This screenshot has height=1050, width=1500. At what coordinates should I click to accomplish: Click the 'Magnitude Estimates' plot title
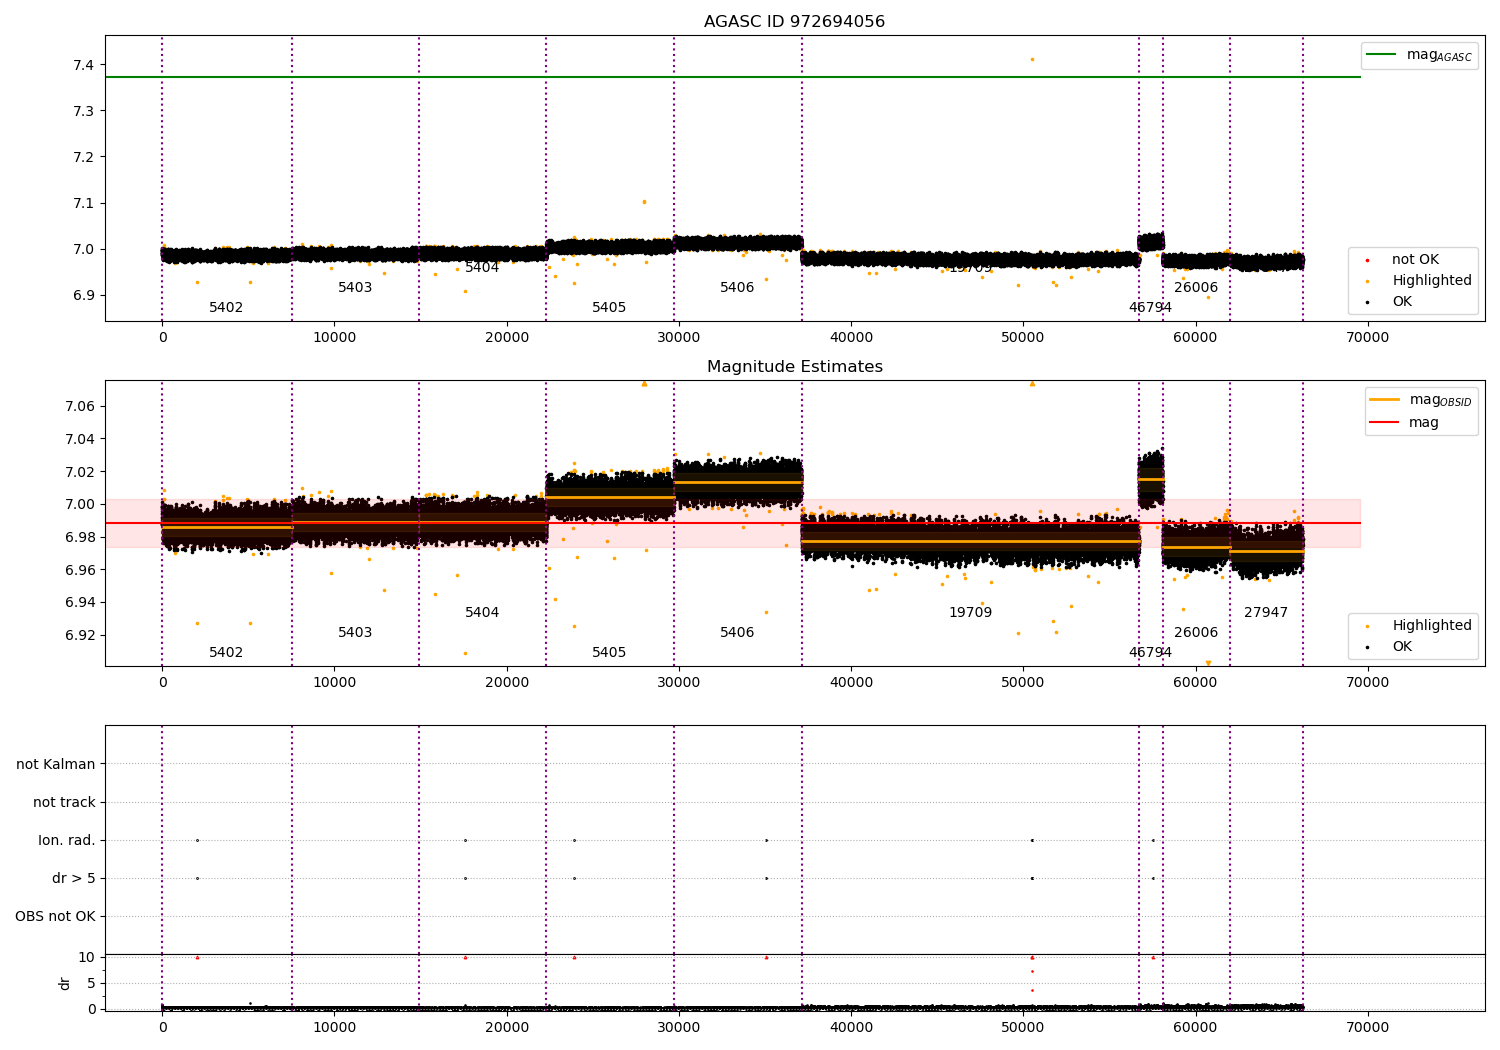pyautogui.click(x=794, y=367)
